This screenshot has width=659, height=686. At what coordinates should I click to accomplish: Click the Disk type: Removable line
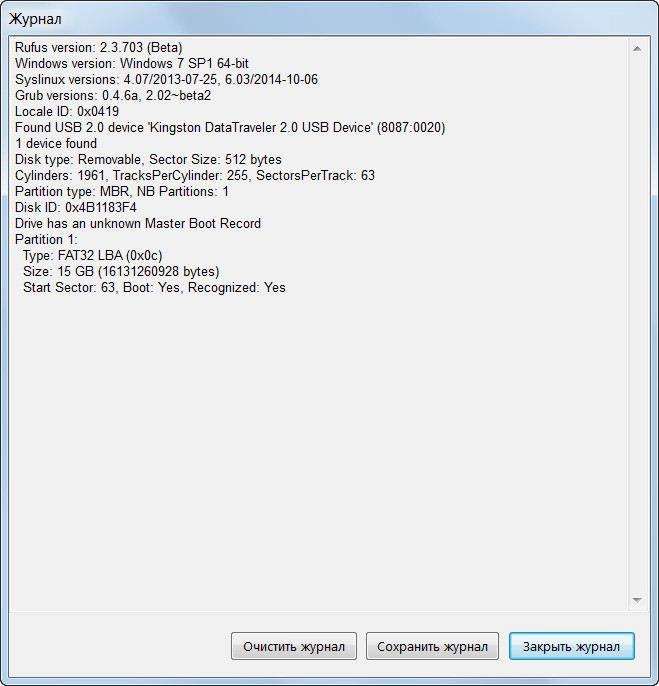click(148, 159)
